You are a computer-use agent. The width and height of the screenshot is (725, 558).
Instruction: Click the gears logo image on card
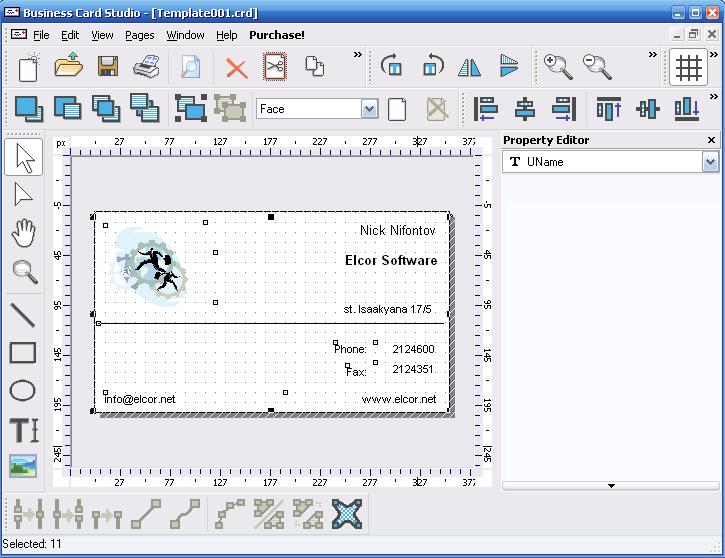(149, 267)
